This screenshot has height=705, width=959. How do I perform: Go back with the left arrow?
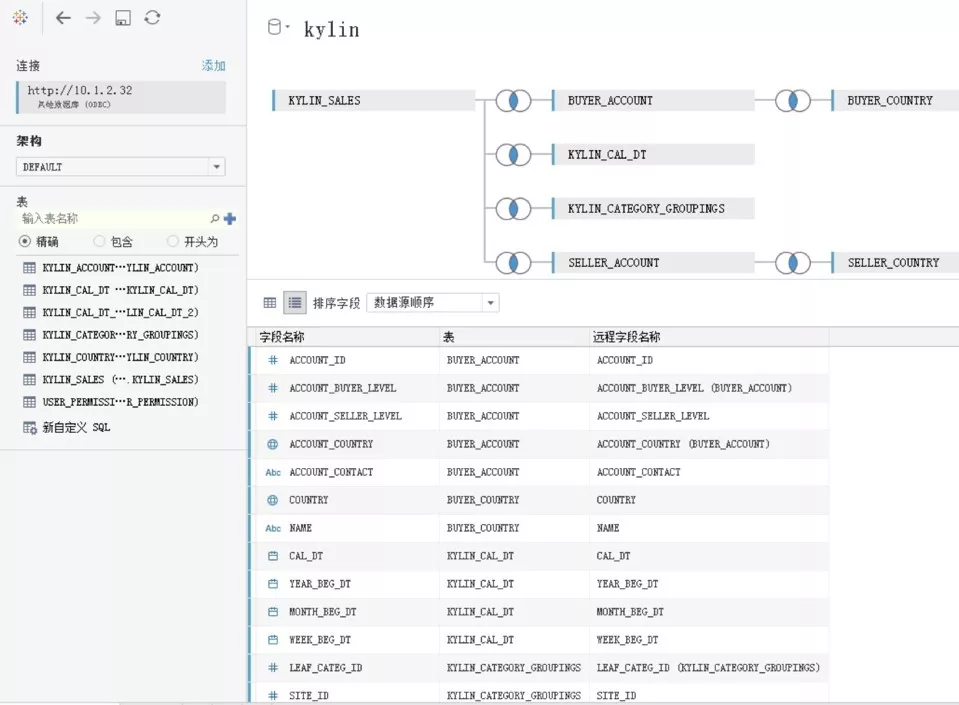pyautogui.click(x=63, y=18)
